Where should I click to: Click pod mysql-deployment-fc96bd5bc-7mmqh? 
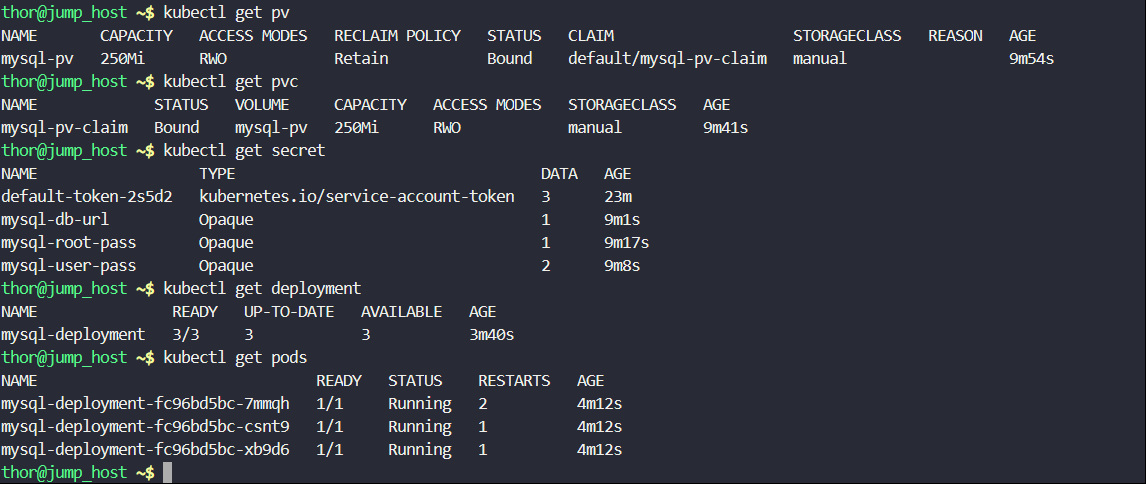145,403
